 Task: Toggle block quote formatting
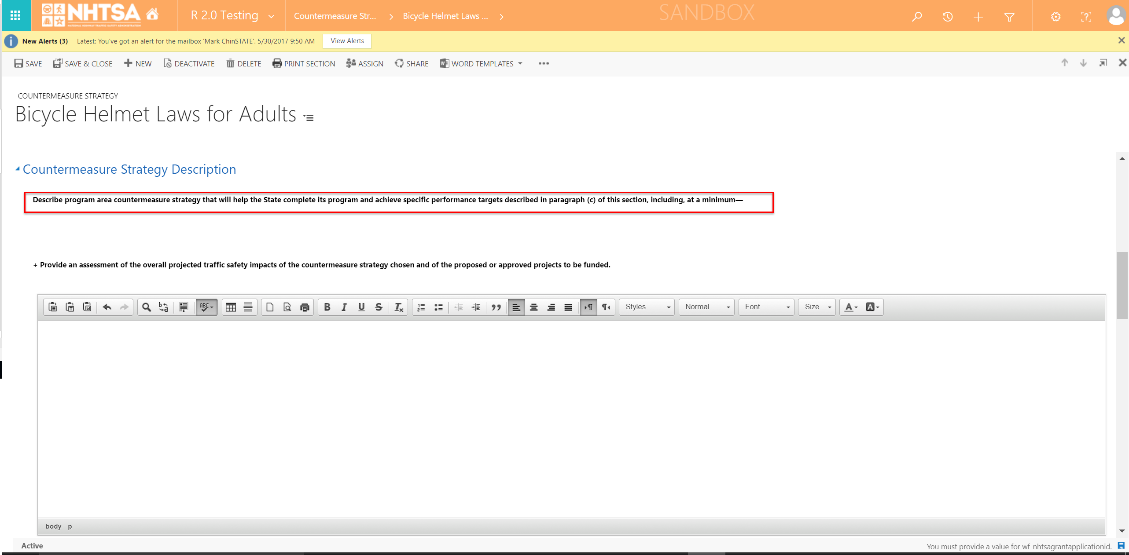(x=496, y=307)
